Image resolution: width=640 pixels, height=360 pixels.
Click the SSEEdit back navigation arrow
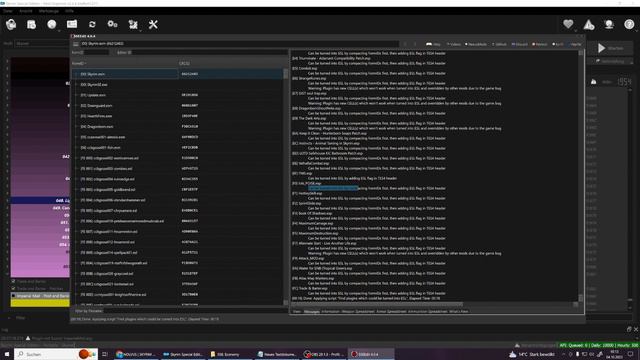[x=405, y=44]
